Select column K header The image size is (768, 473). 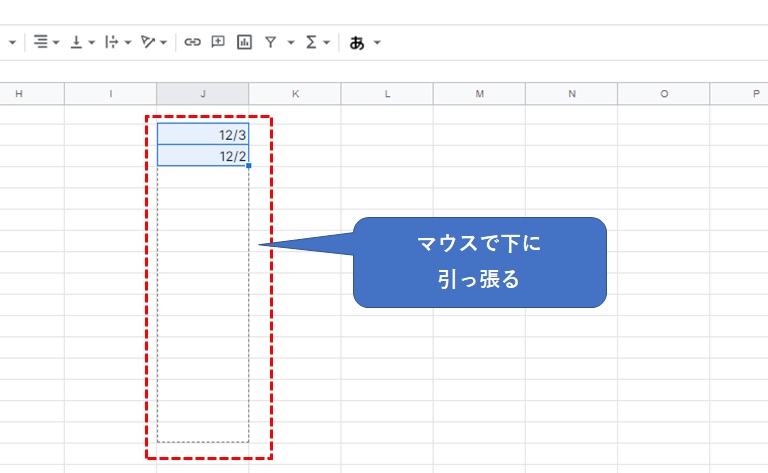point(295,94)
